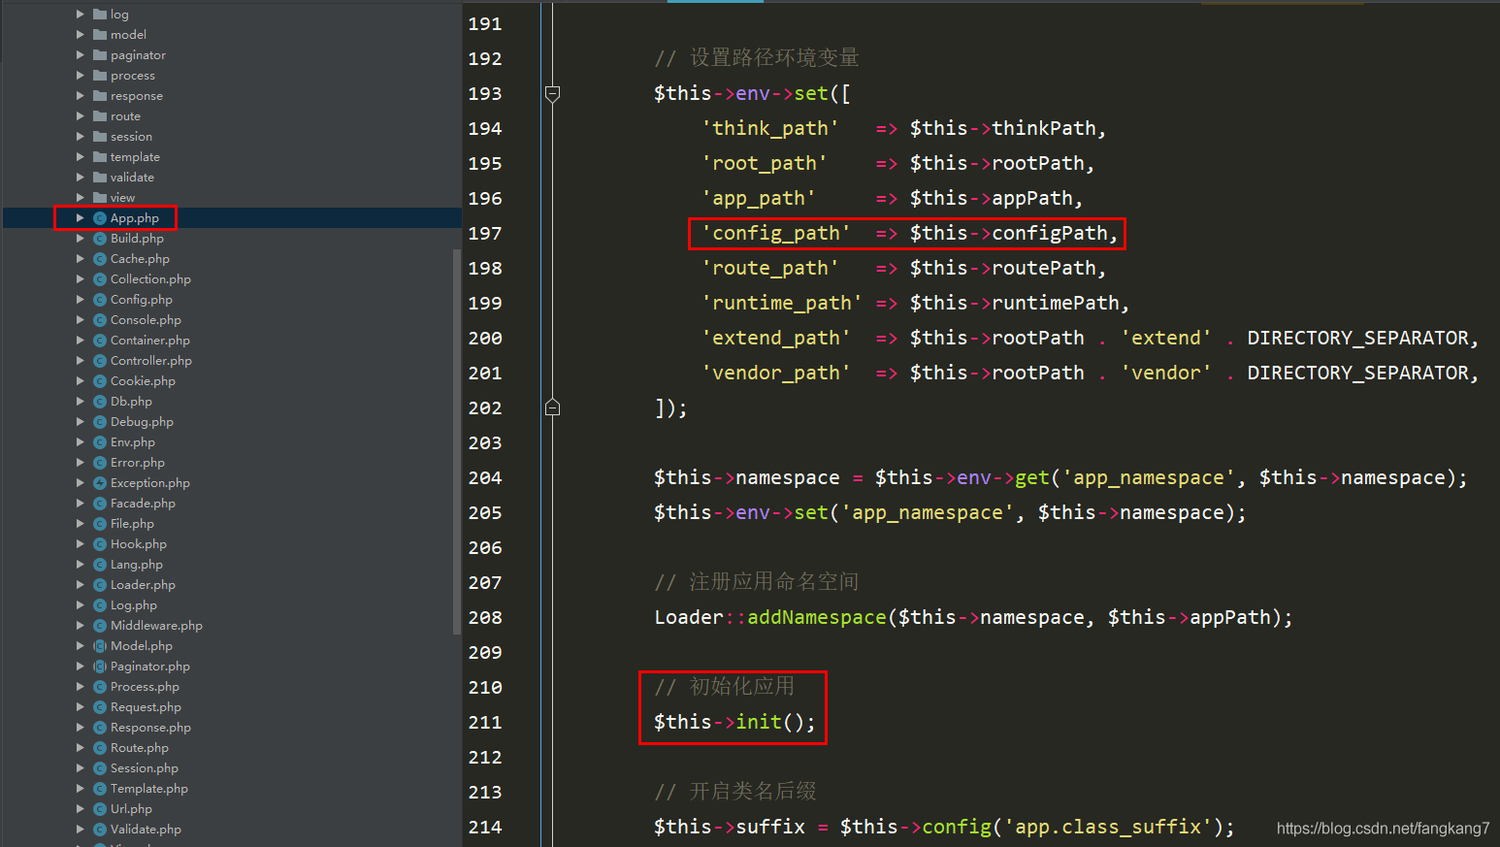Click the template folder icon

coord(100,157)
